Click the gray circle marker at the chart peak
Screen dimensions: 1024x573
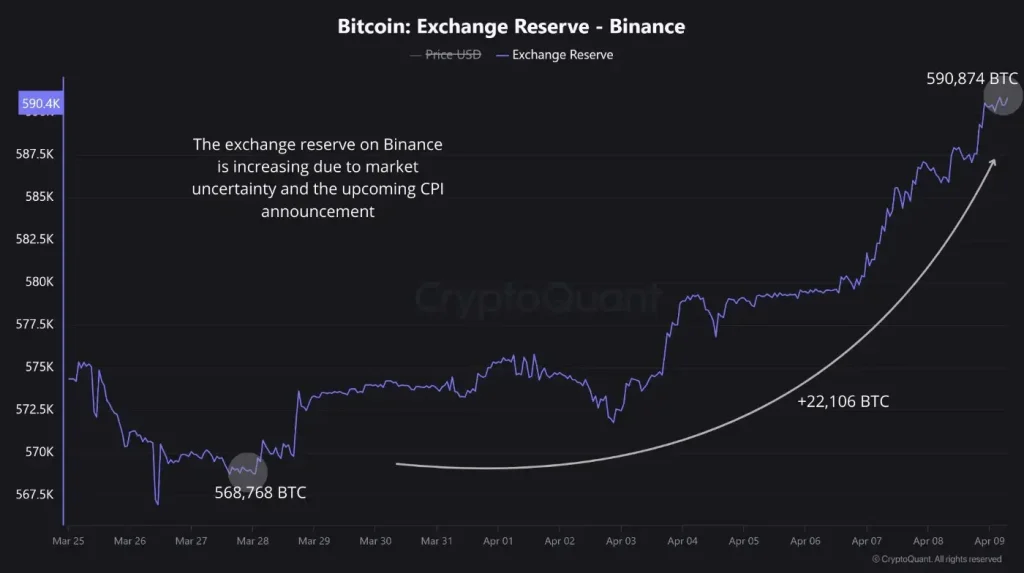(x=1001, y=96)
